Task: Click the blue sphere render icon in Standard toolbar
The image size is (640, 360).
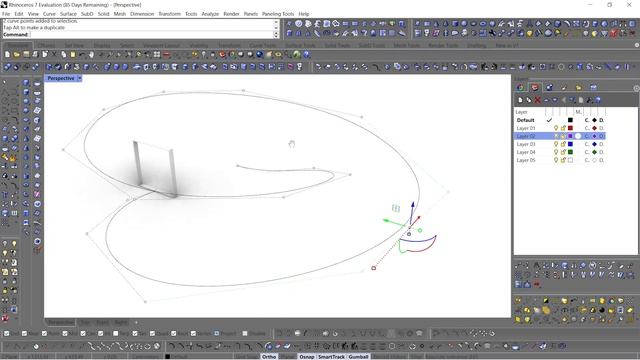Action: point(260,54)
